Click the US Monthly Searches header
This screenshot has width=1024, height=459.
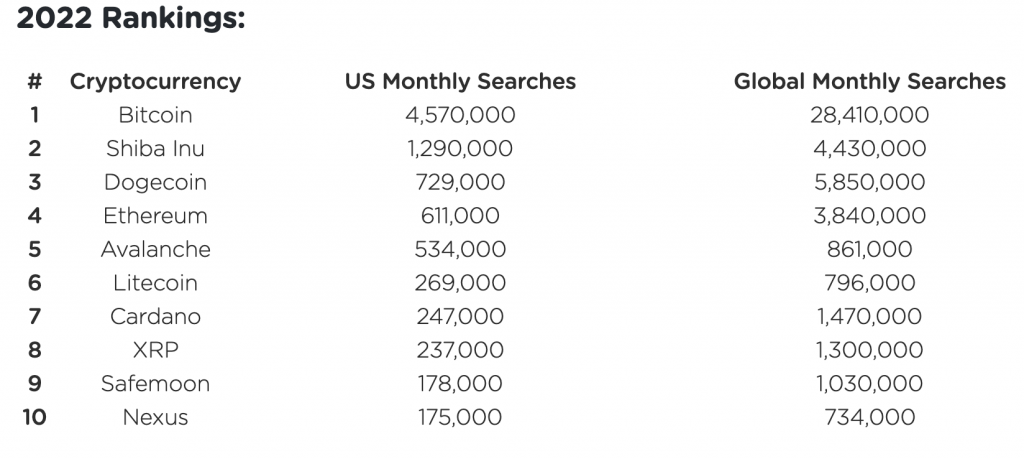click(460, 82)
